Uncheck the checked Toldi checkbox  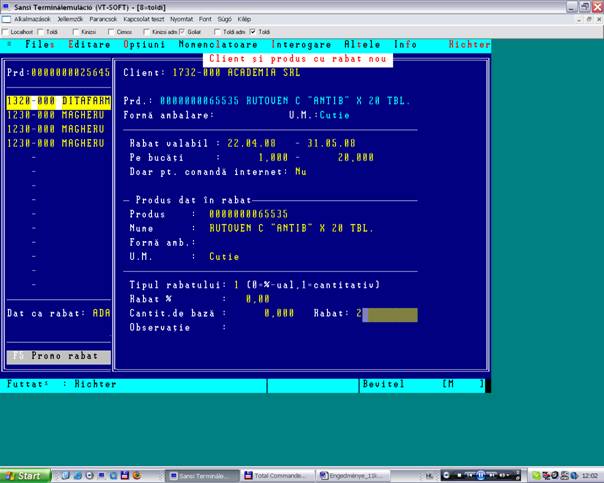click(x=253, y=32)
